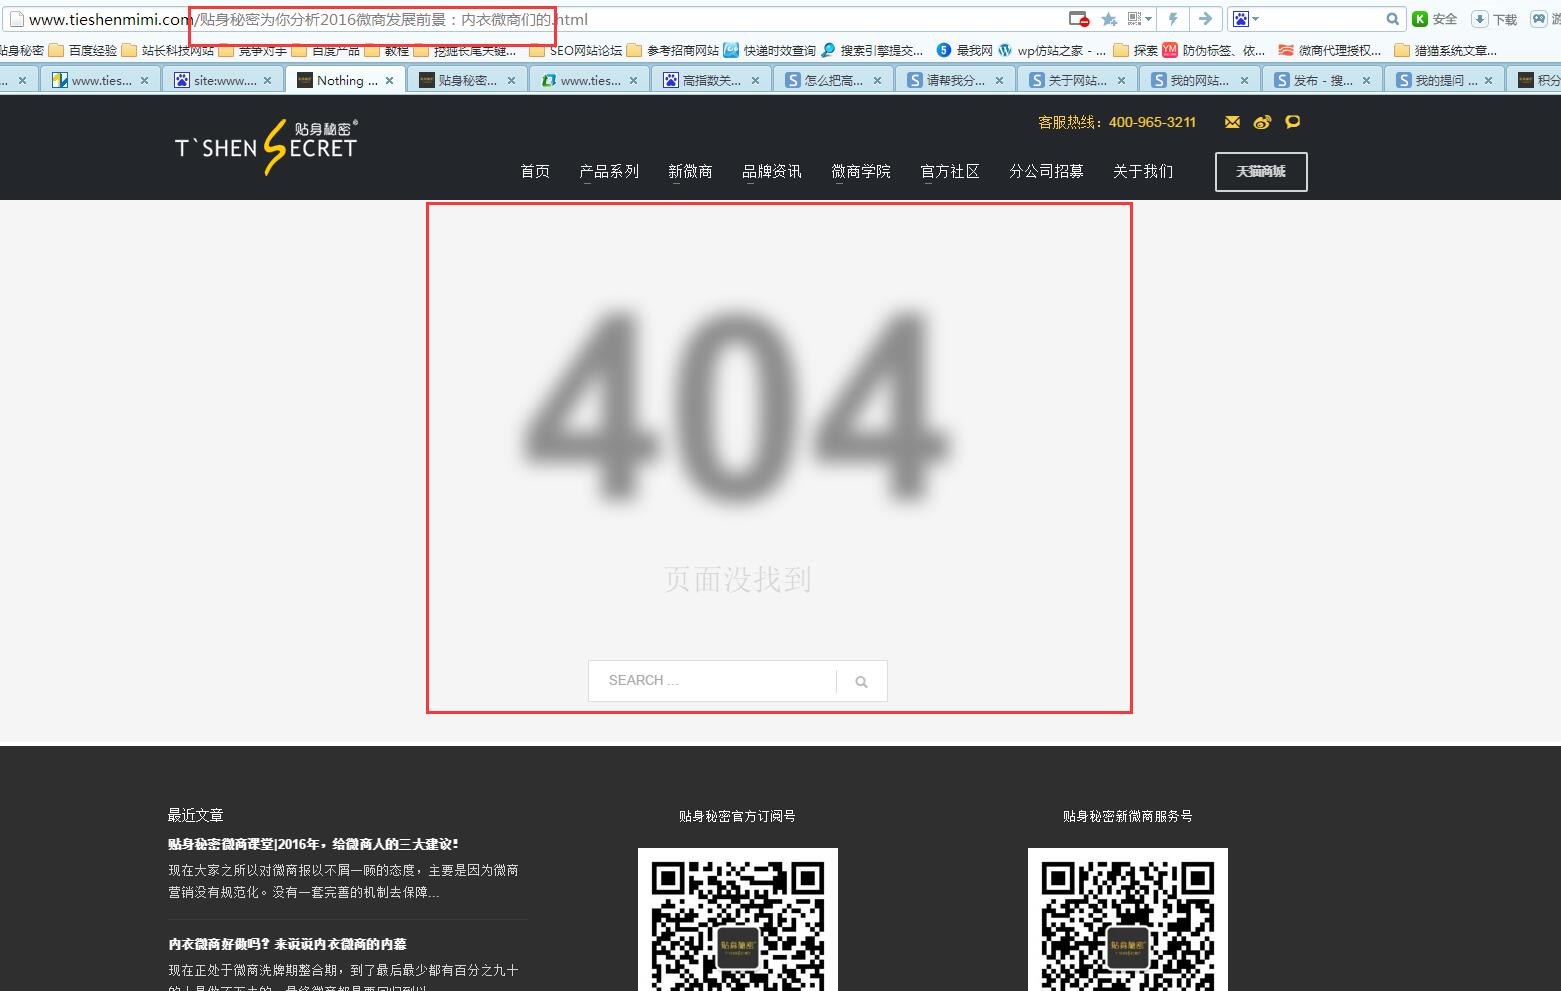
Task: Click the lightning speed mode icon
Action: [x=1173, y=19]
